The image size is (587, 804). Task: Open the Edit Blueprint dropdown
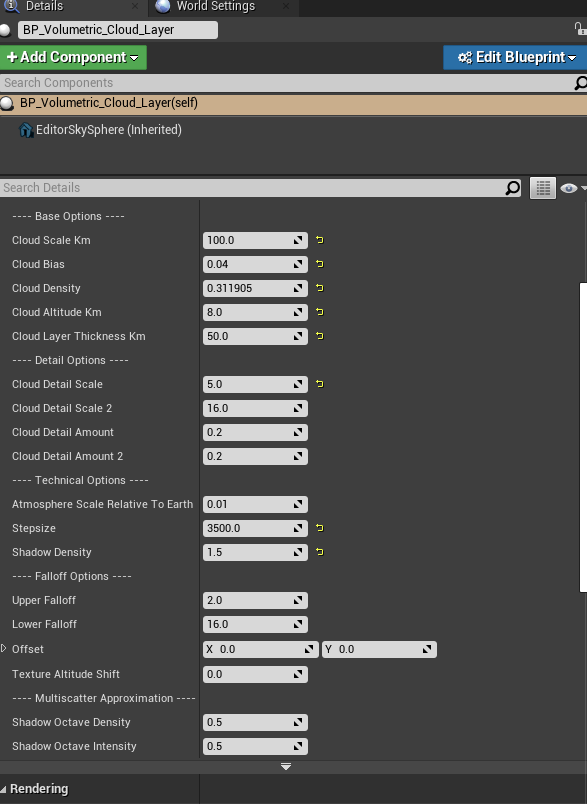click(x=515, y=57)
